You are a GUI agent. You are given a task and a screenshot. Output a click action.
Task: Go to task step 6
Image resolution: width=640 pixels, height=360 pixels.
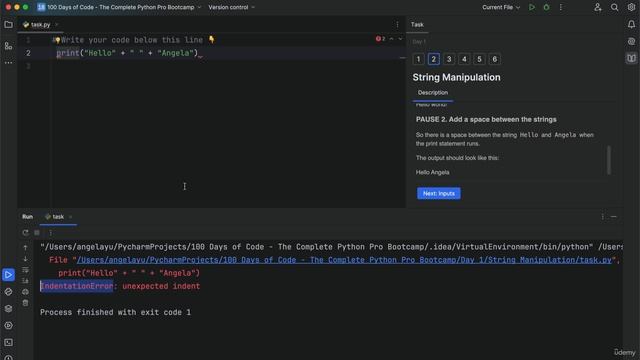tap(495, 59)
